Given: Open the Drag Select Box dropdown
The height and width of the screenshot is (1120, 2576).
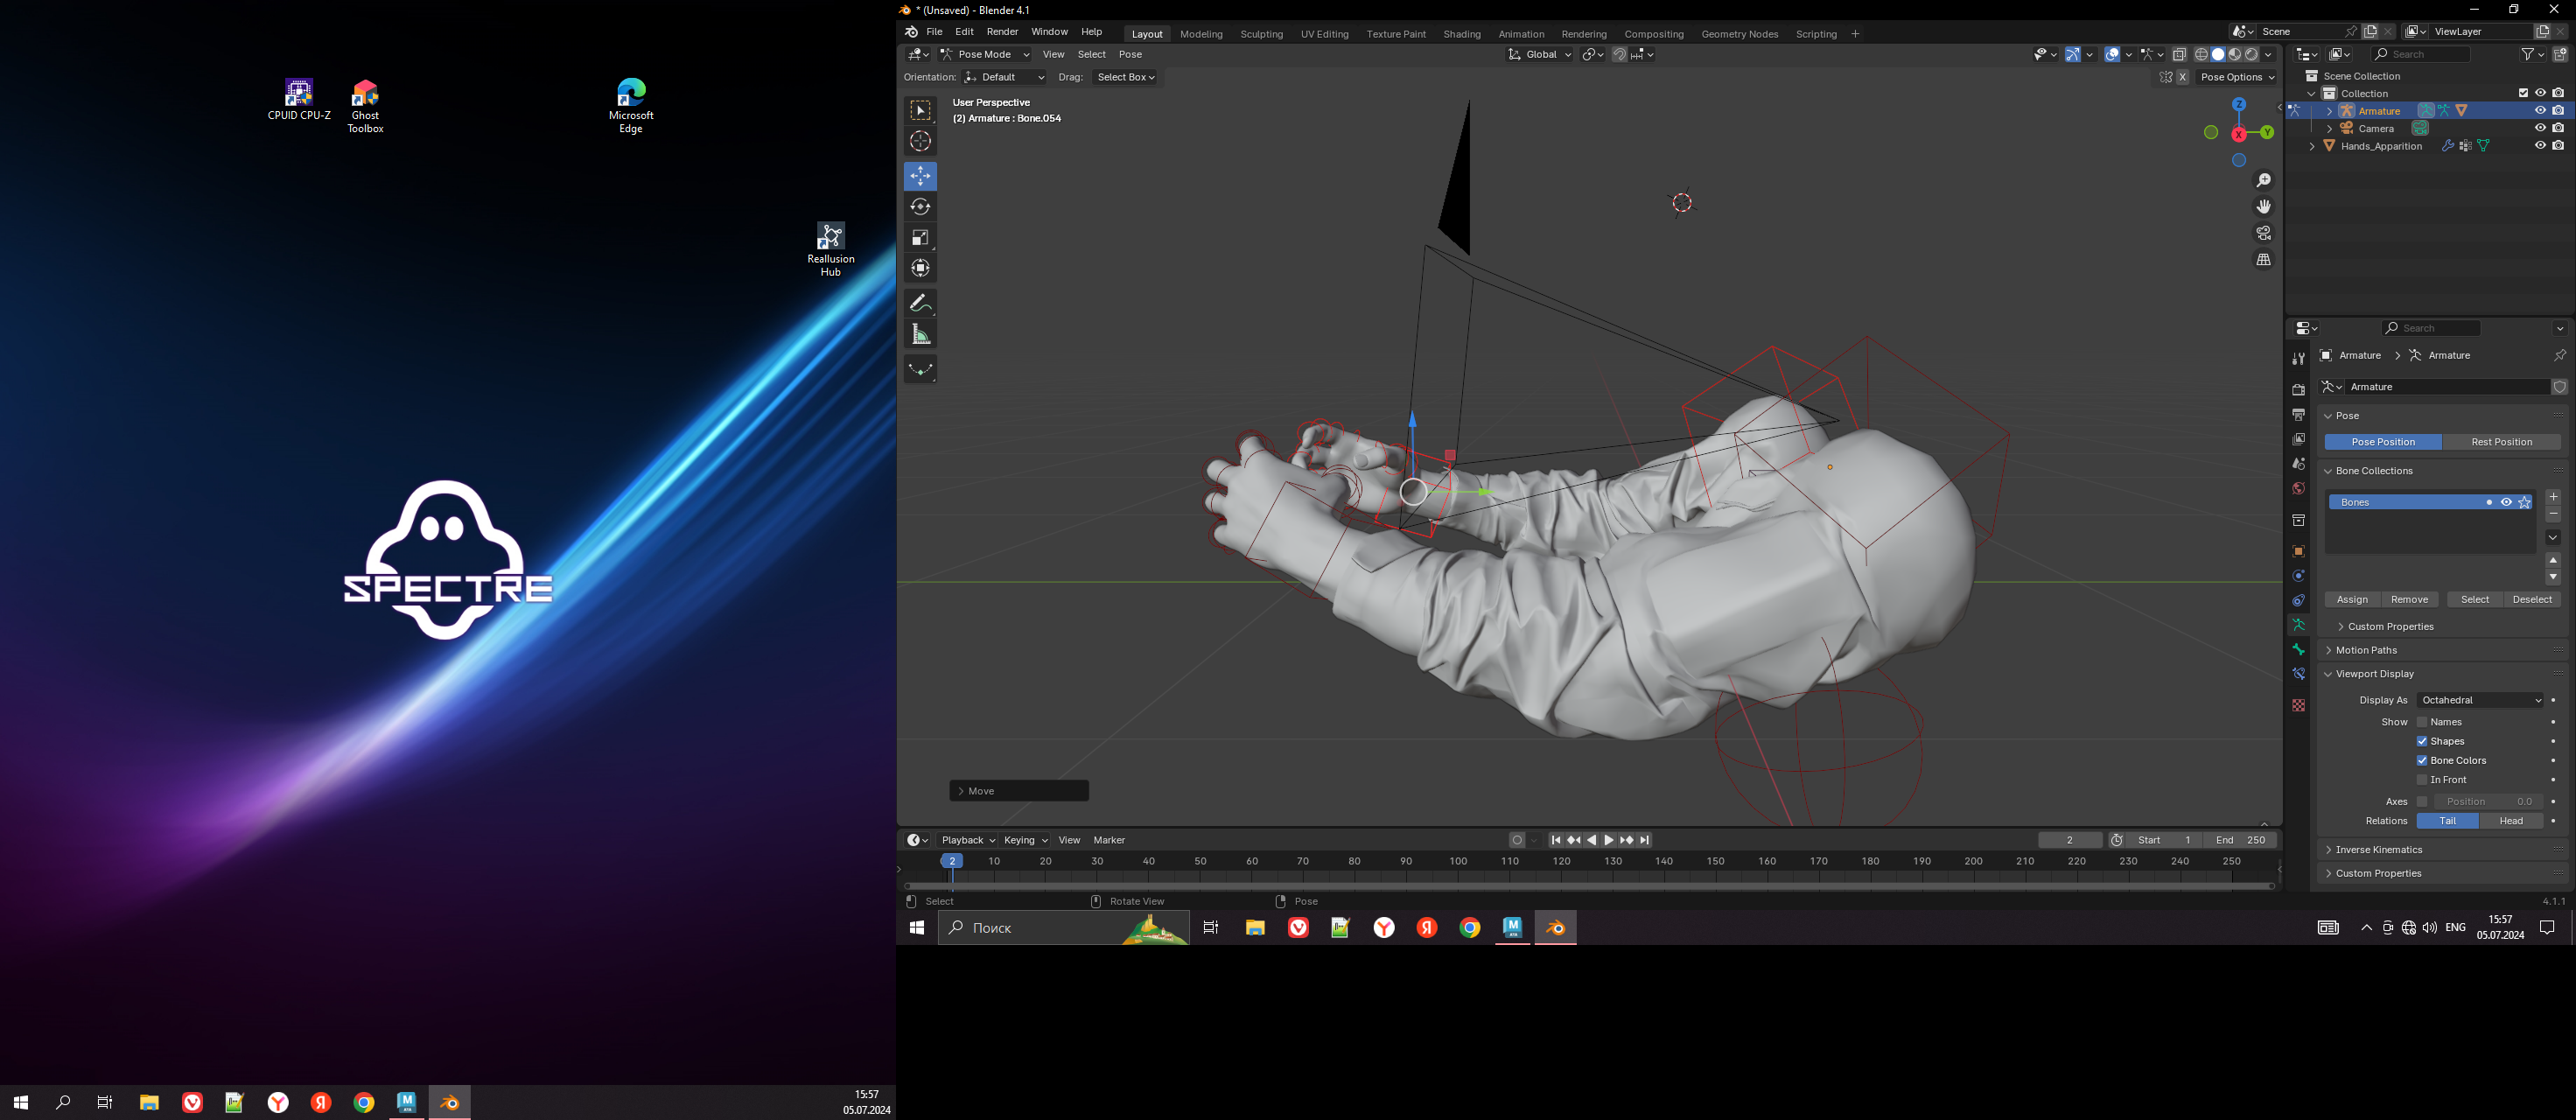Looking at the screenshot, I should (x=1125, y=77).
